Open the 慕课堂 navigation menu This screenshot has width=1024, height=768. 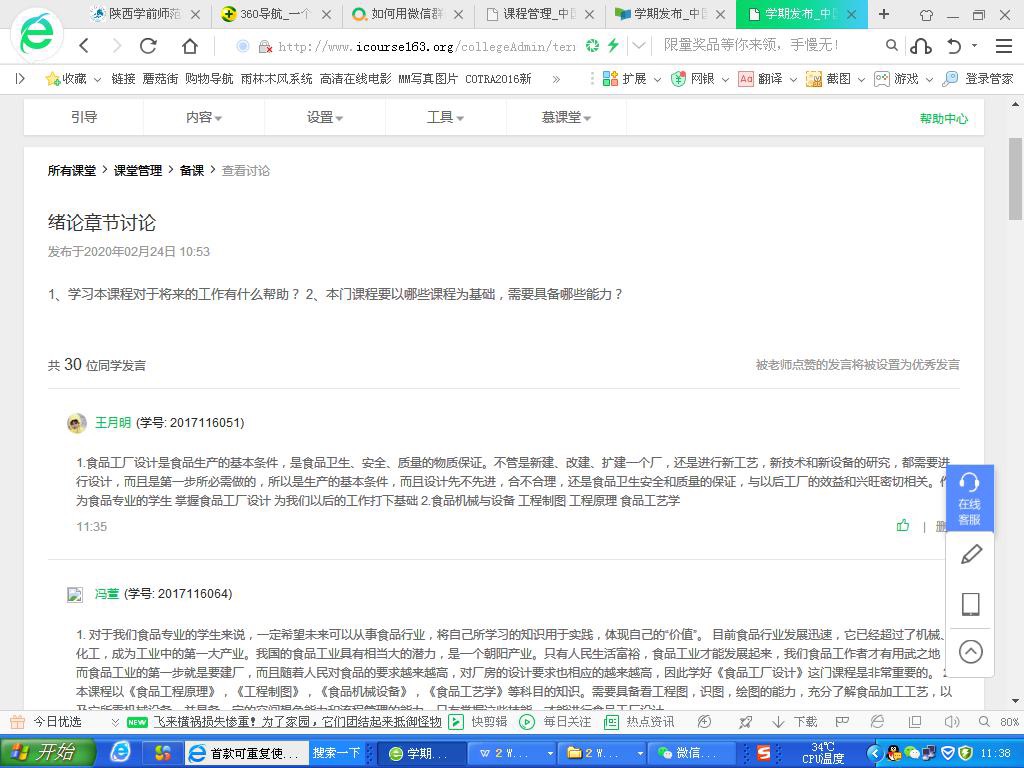coord(566,118)
